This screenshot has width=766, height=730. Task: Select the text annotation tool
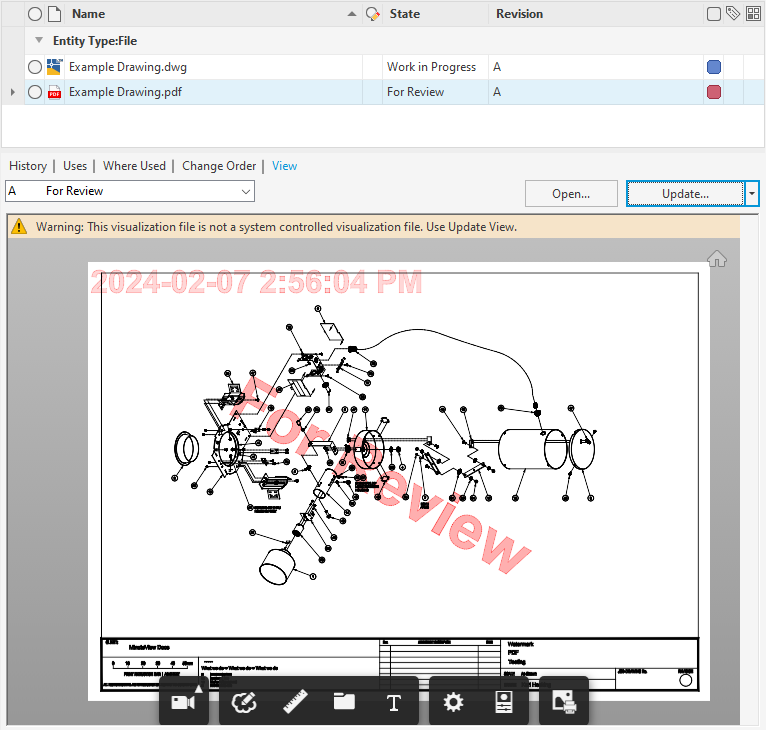394,703
